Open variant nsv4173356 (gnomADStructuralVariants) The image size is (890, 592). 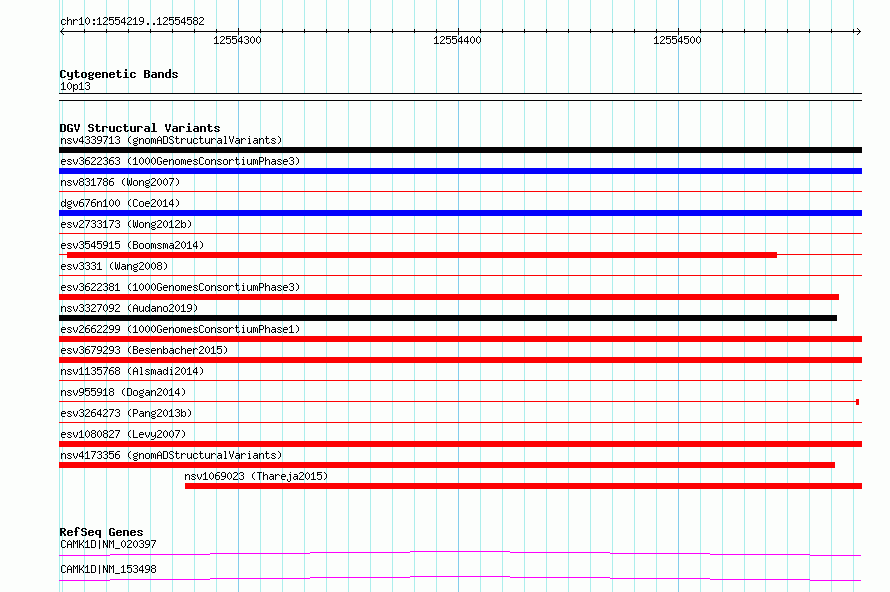click(171, 455)
